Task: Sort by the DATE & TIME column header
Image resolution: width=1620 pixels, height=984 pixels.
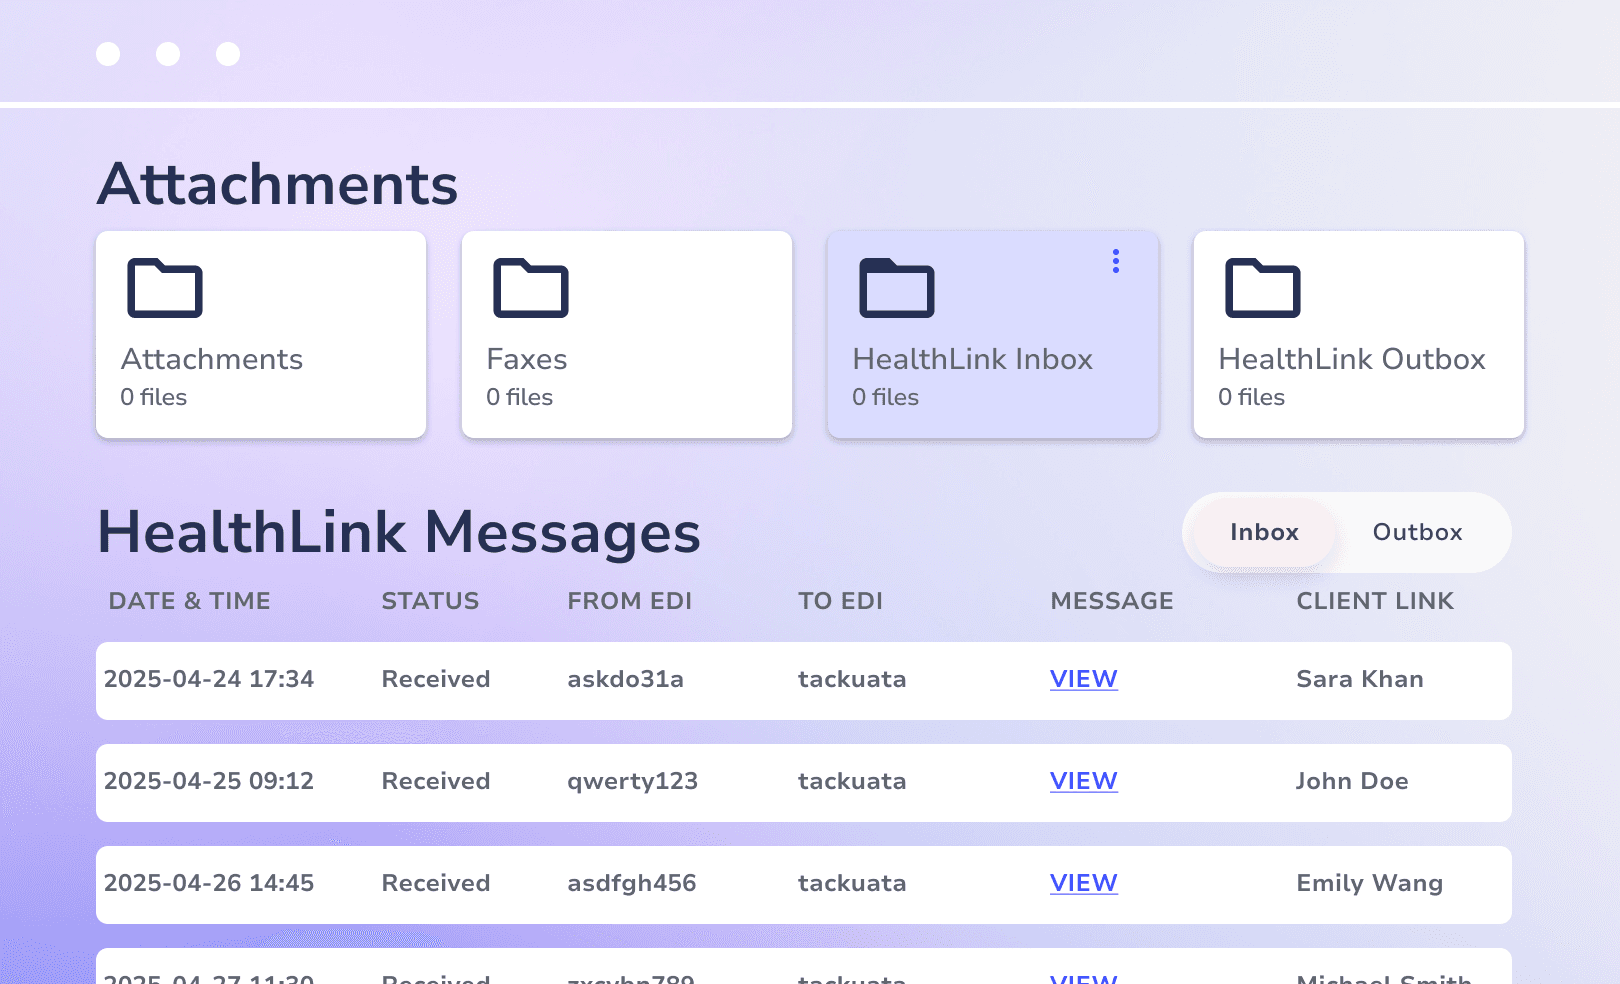Action: (x=190, y=601)
